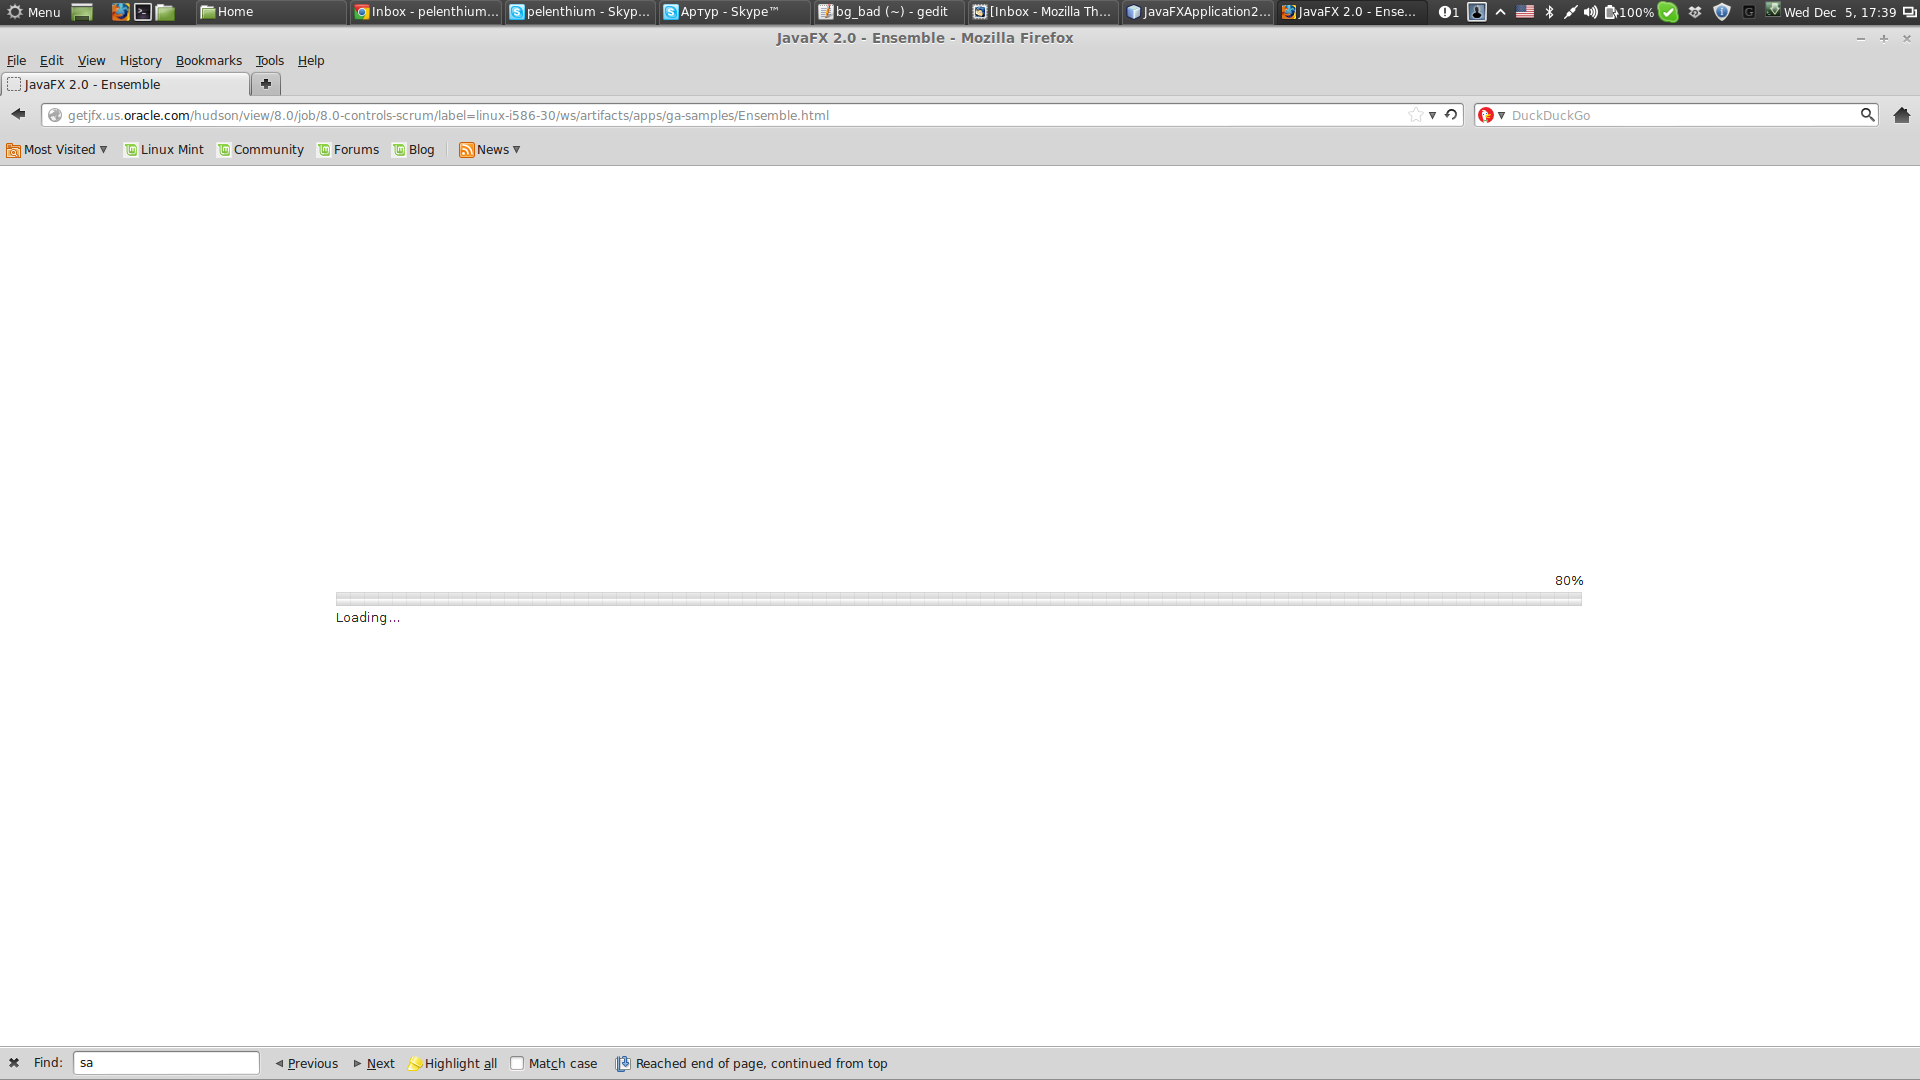1920x1080 pixels.
Task: Open the DuckDuckGo search engine dropdown
Action: [x=1492, y=115]
